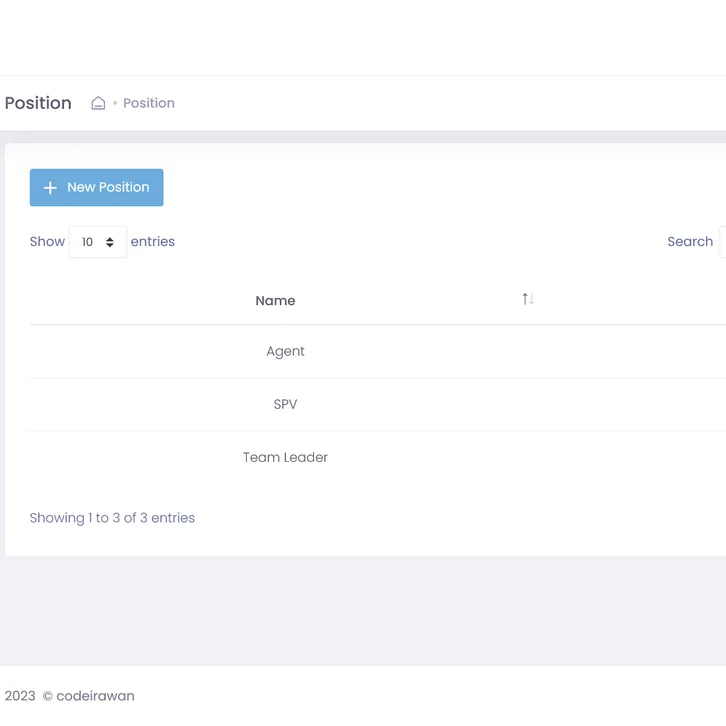Select the SPV row

pyautogui.click(x=285, y=405)
